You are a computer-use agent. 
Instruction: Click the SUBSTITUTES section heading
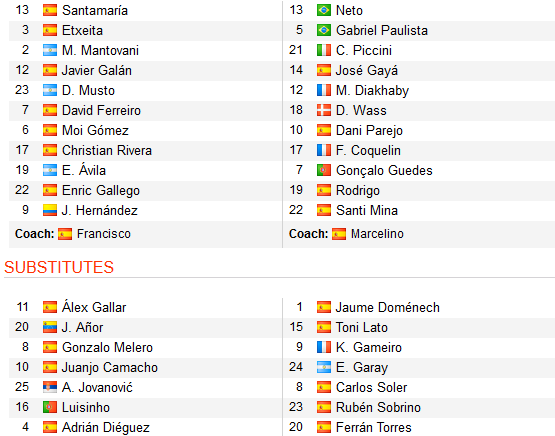[59, 268]
